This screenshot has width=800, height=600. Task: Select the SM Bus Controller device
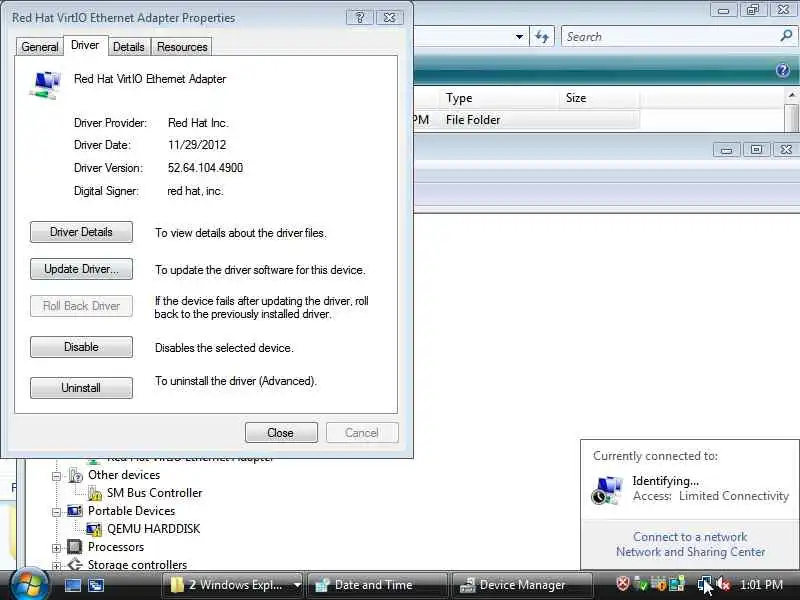155,493
